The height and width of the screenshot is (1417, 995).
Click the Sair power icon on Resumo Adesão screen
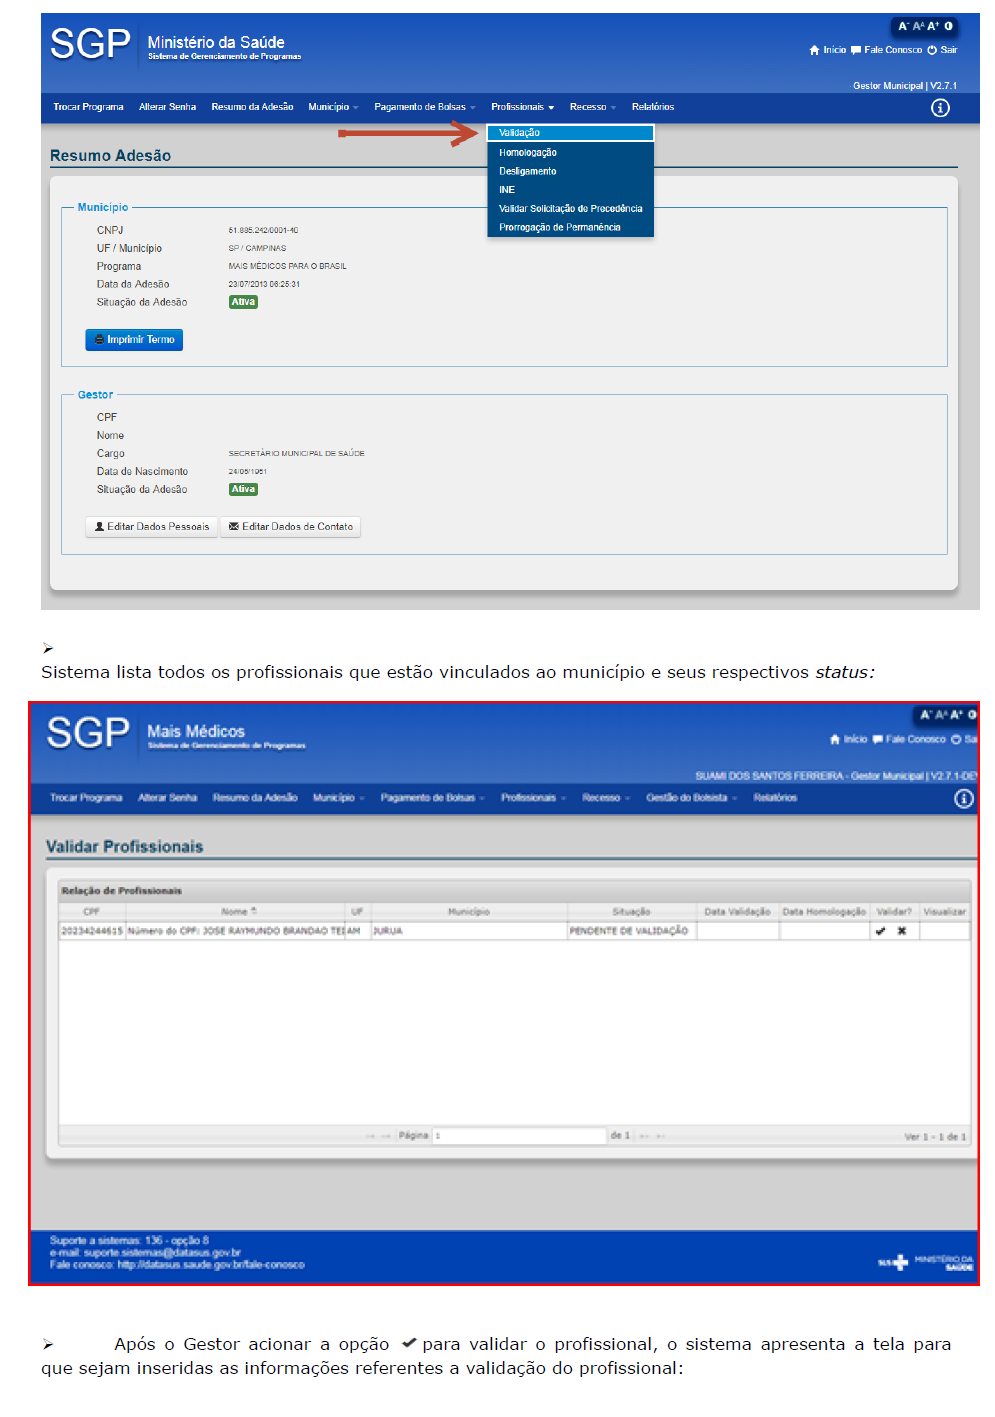(932, 50)
